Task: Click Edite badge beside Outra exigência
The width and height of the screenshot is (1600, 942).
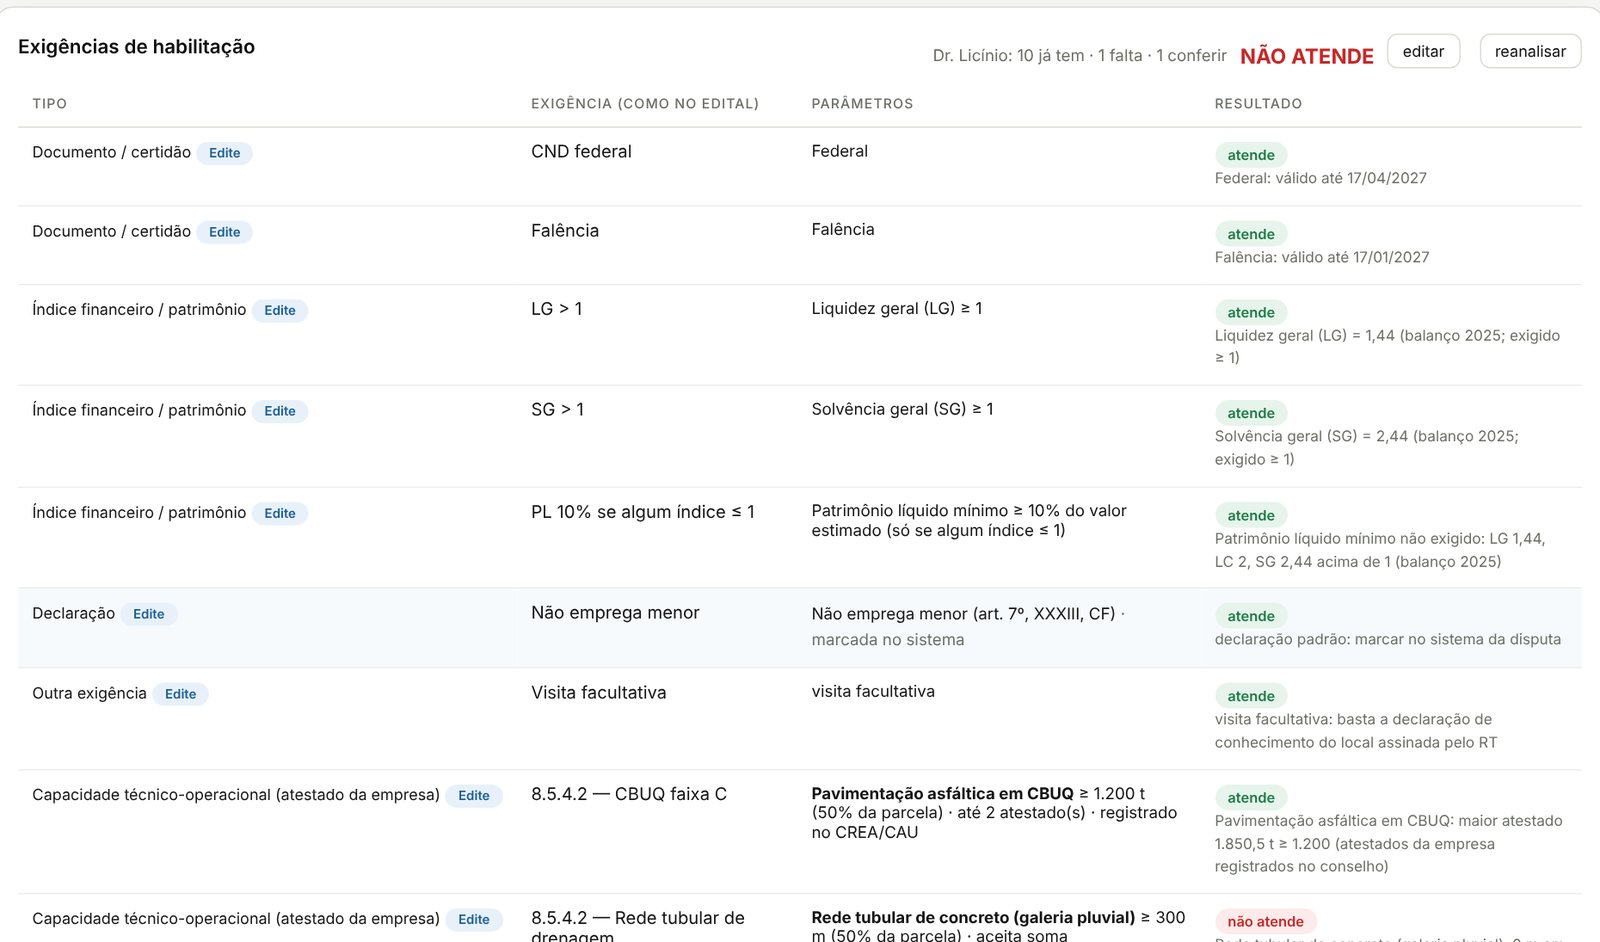Action: 180,694
